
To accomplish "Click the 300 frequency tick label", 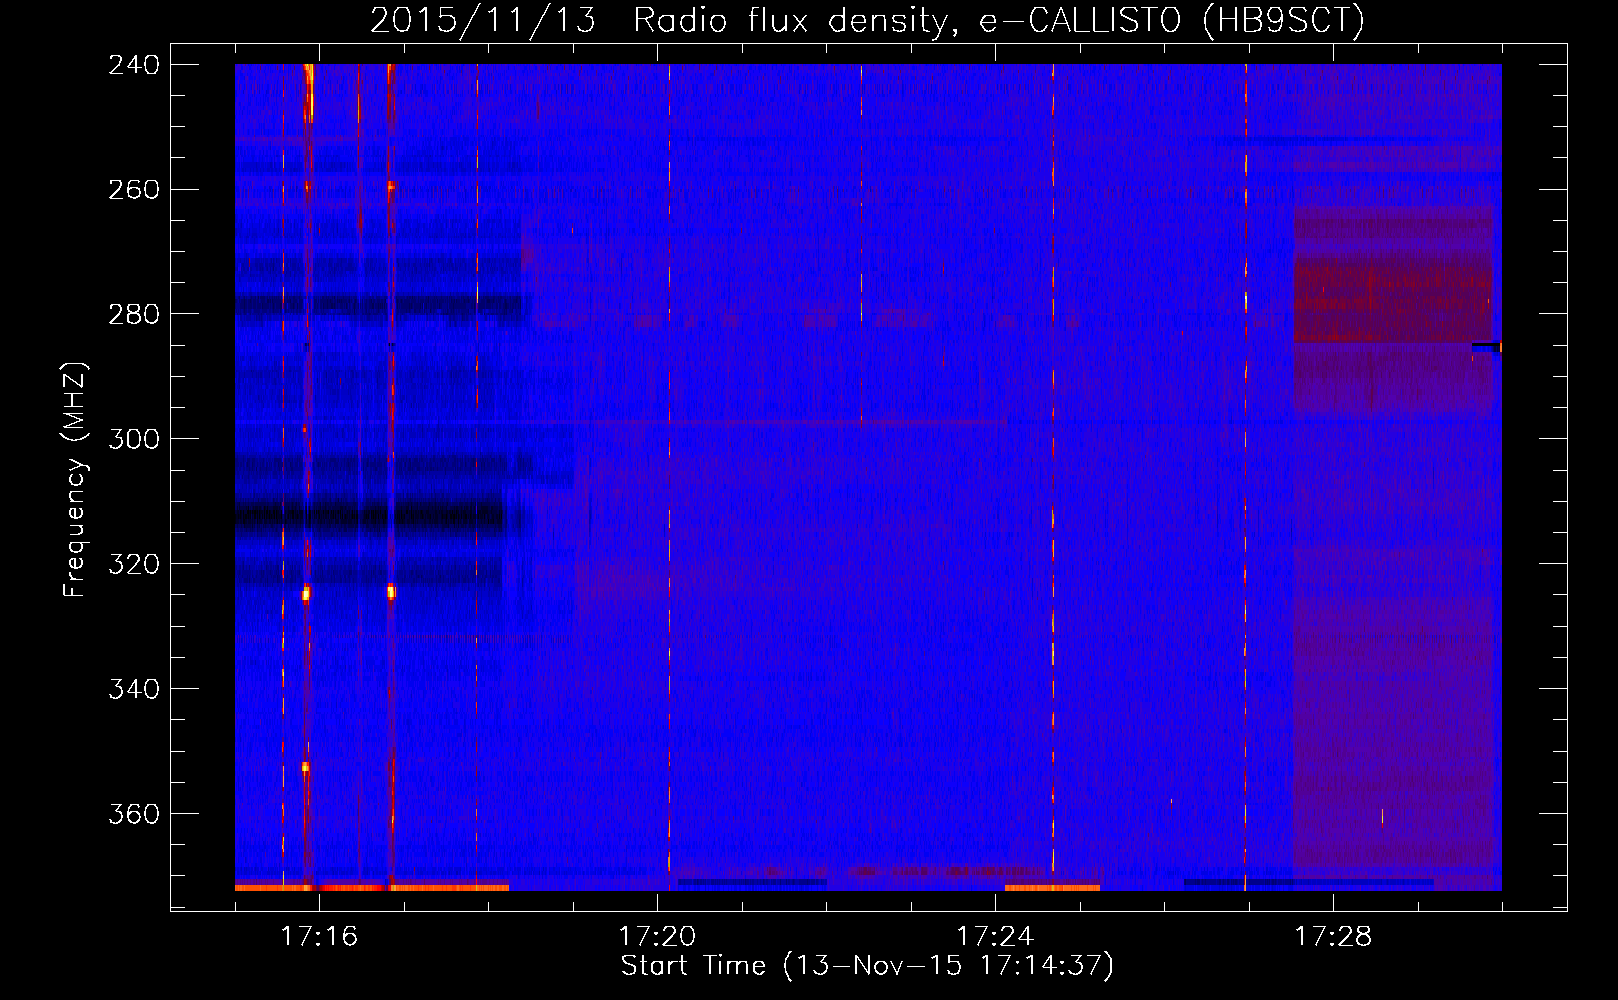I will coord(134,440).
